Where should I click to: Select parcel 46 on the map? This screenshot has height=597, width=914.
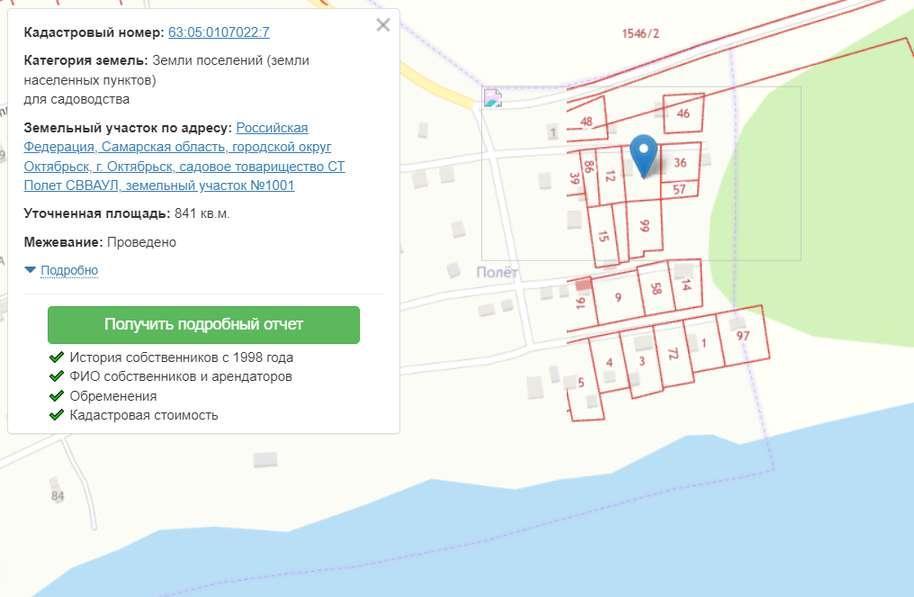click(x=683, y=113)
